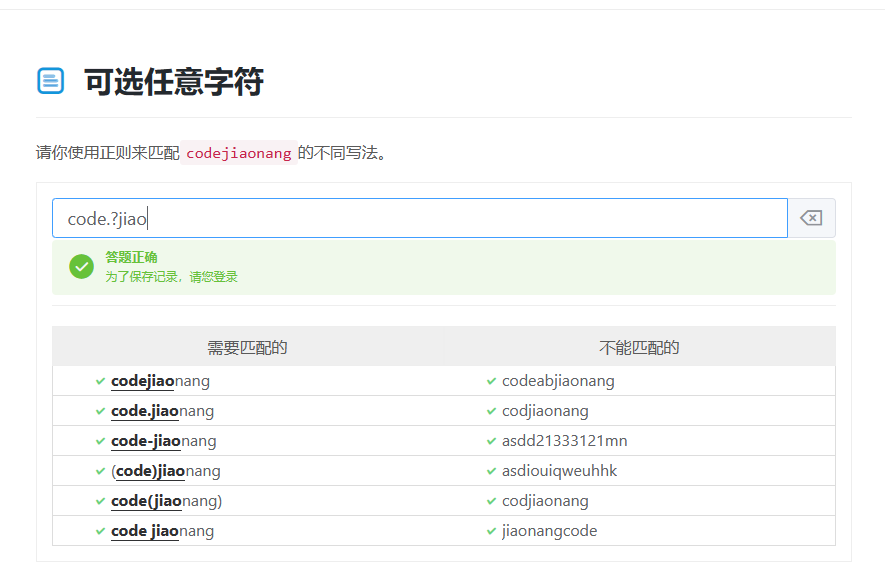
Task: Click the checkmark next to codejiaonang row
Action: [x=100, y=381]
